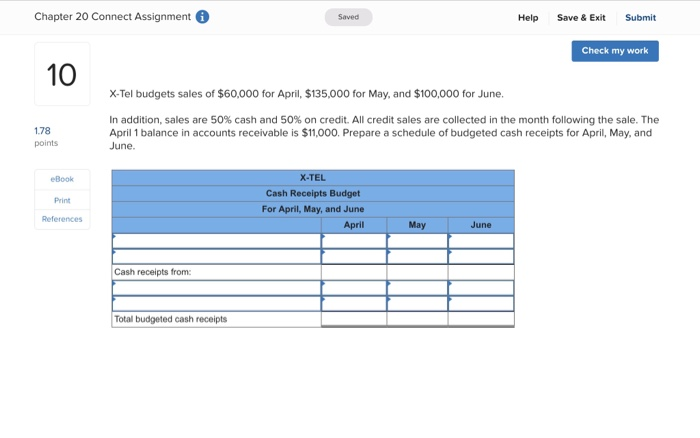Open the Help menu
This screenshot has height=438, width=700.
528,18
